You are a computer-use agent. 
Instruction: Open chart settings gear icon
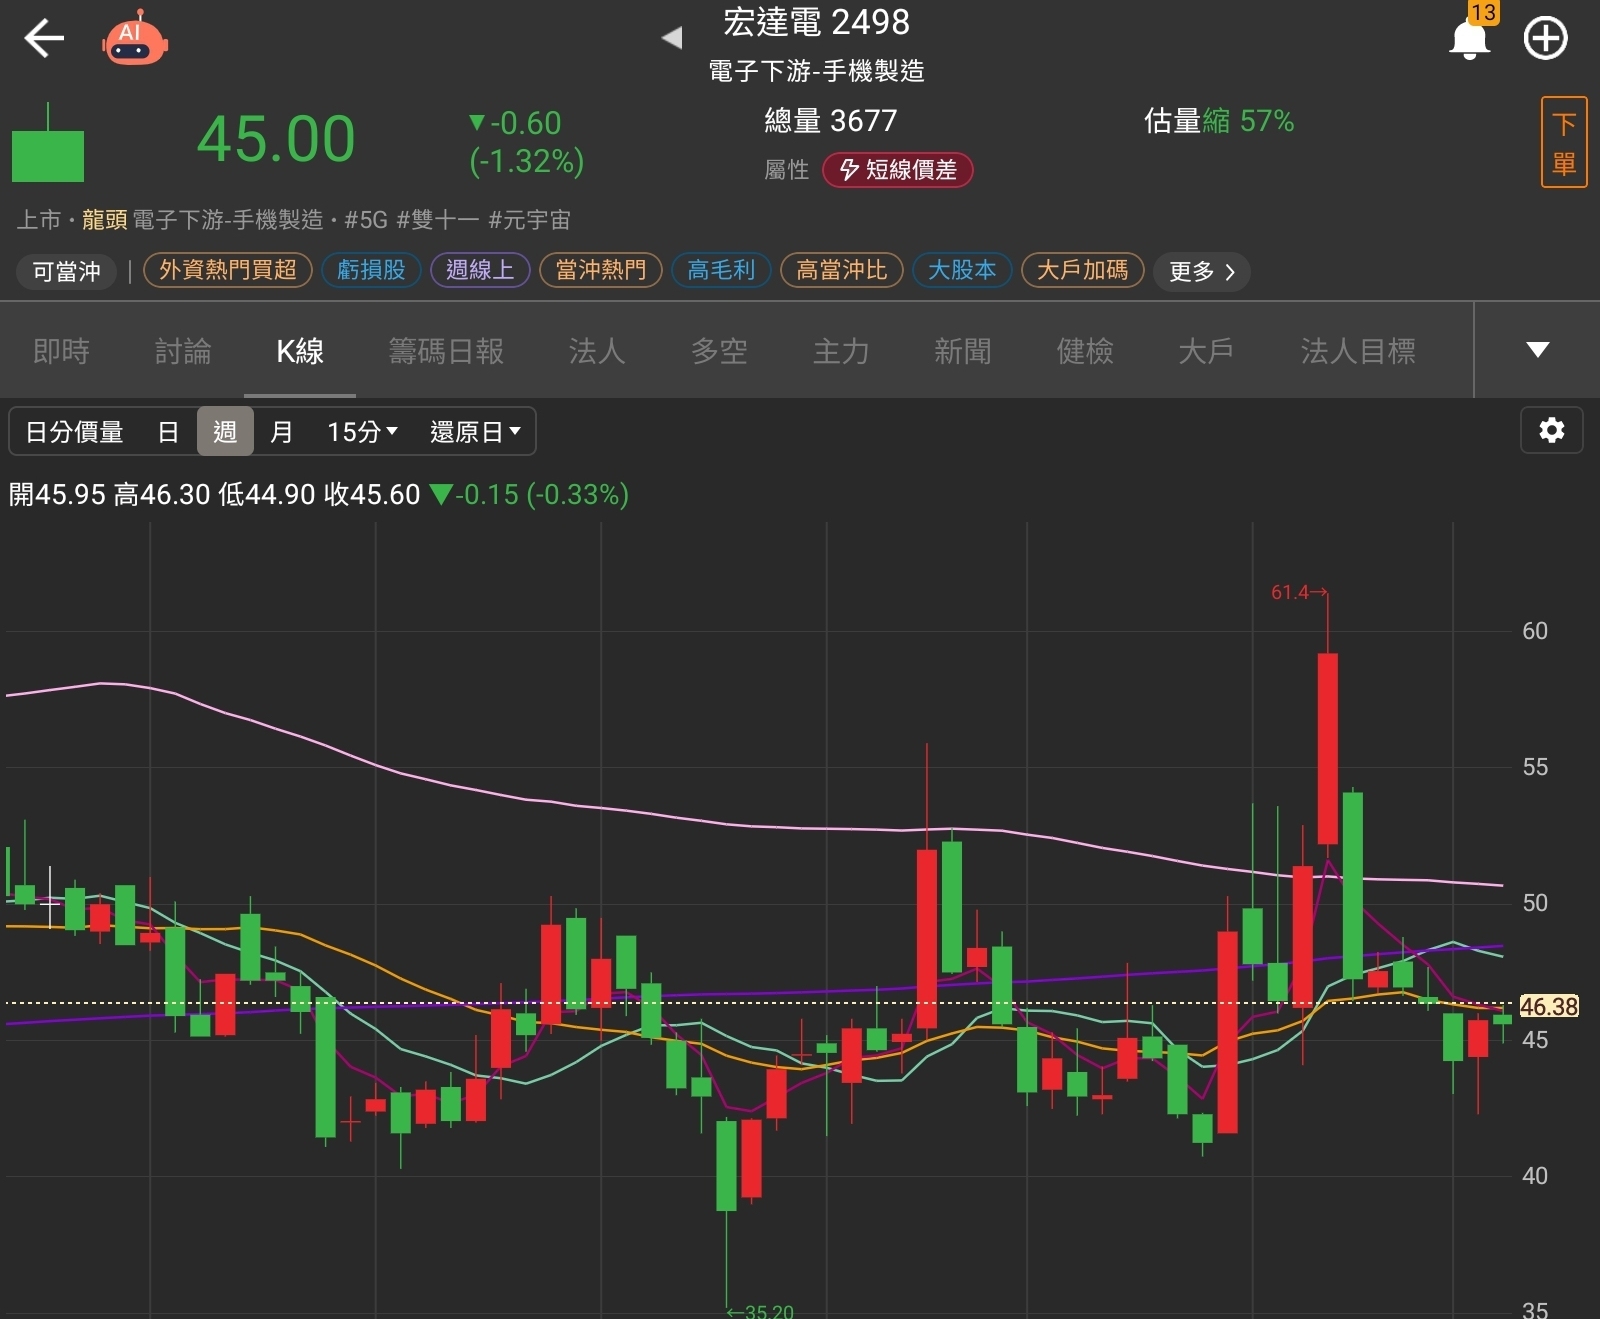(x=1551, y=431)
